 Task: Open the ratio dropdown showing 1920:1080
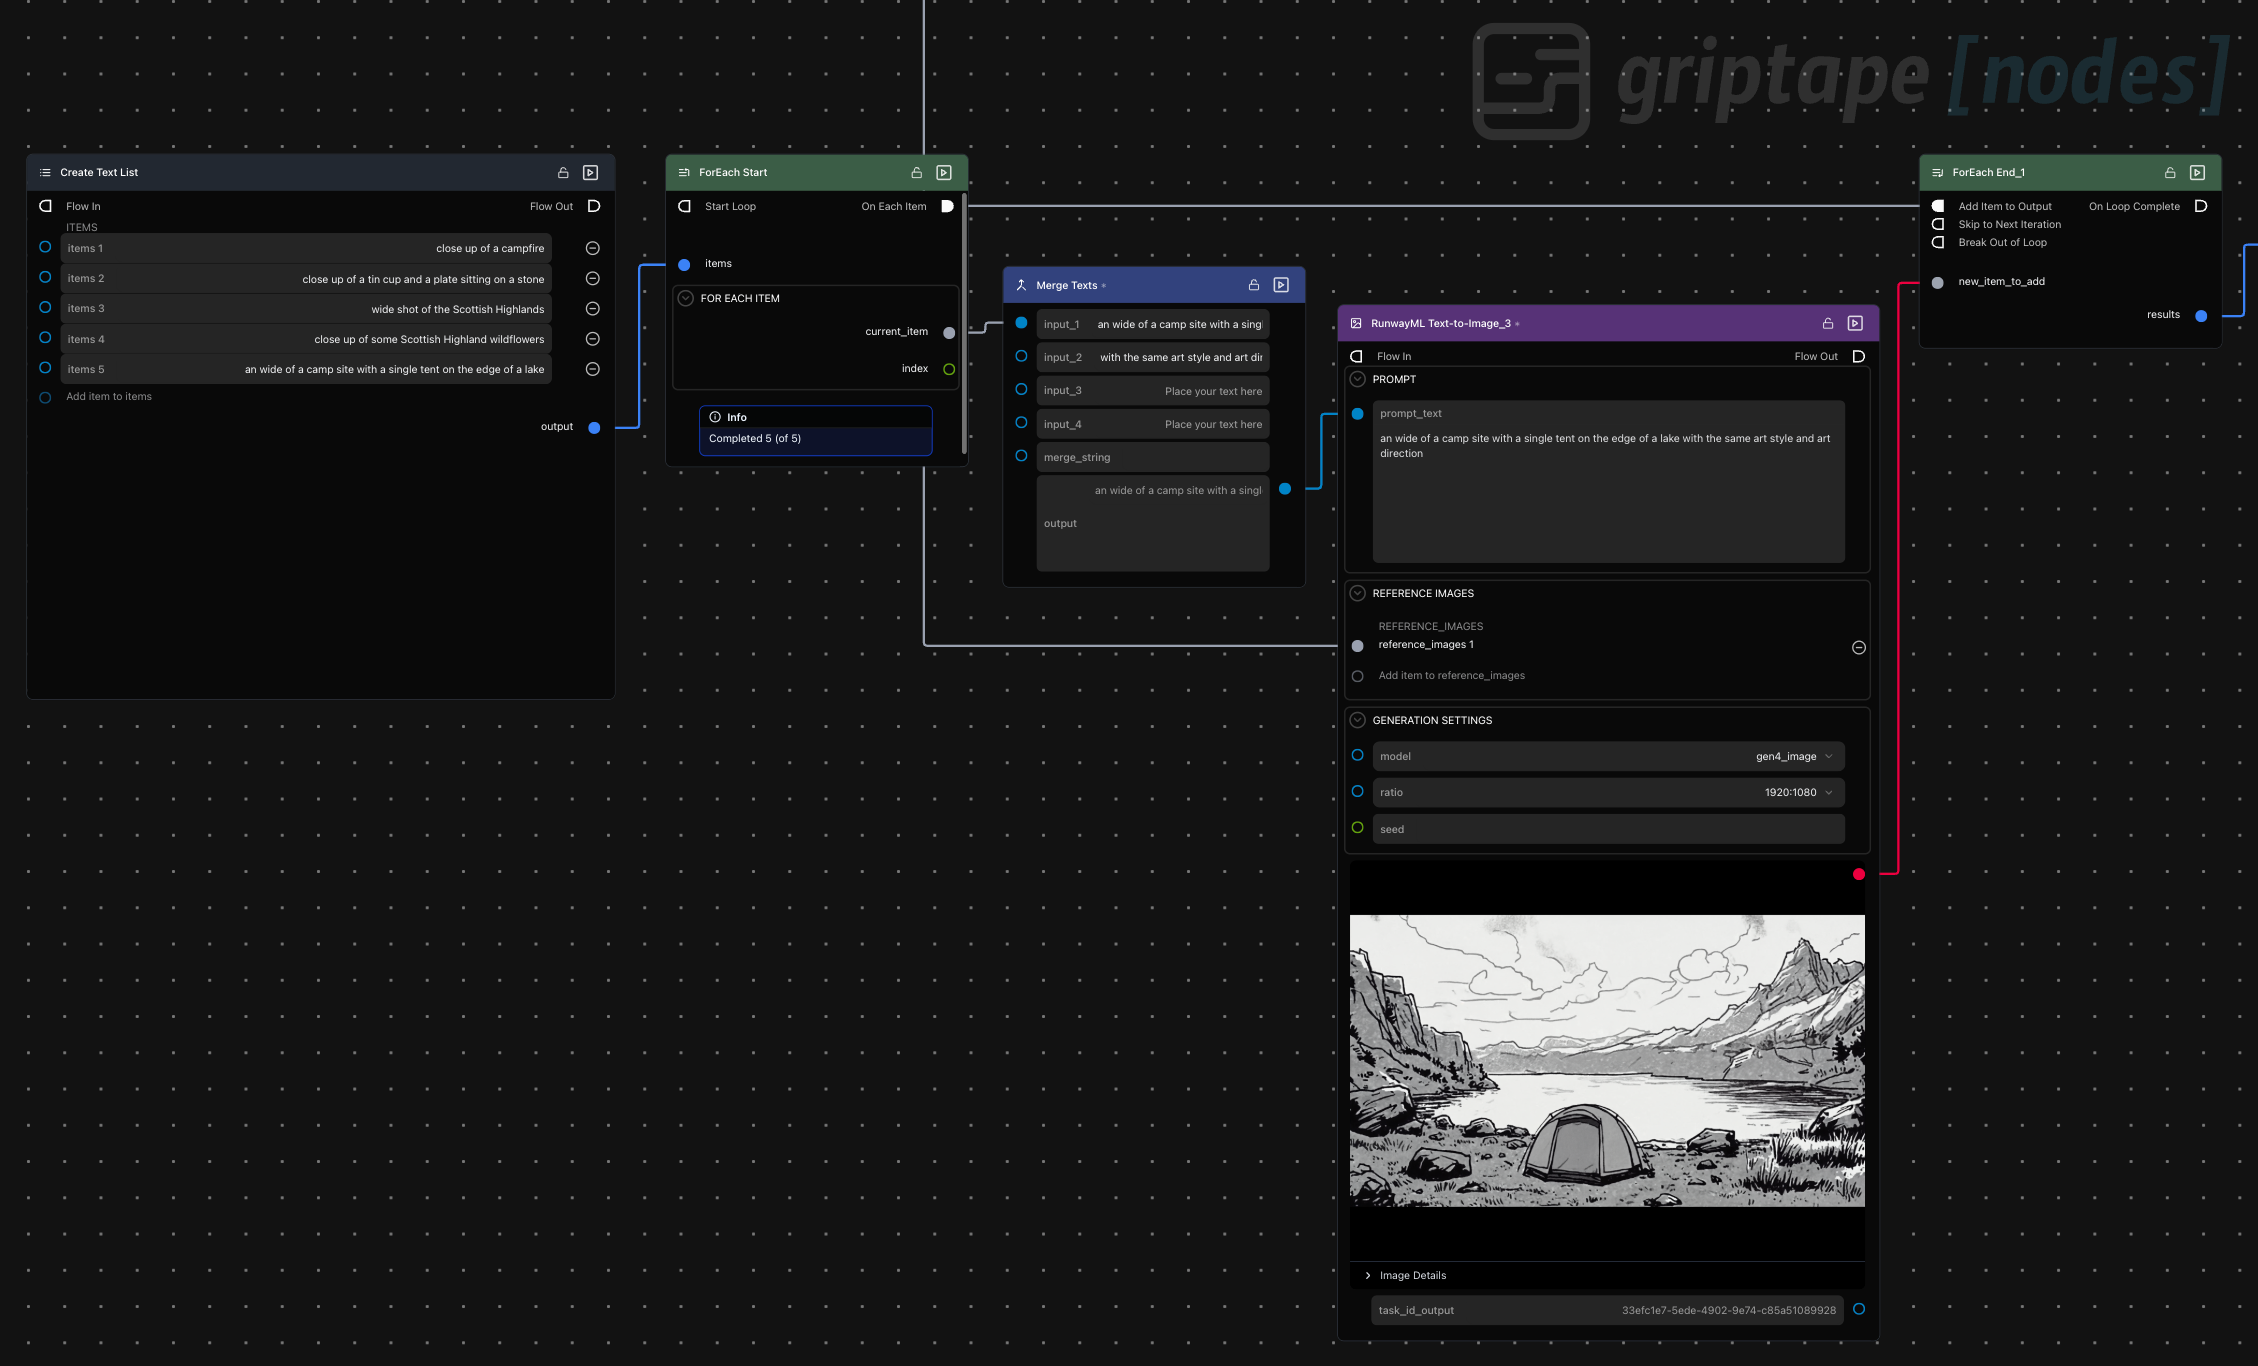click(x=1608, y=792)
